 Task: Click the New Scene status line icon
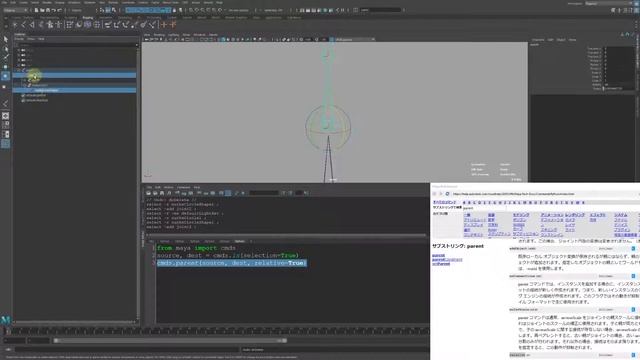tap(37, 10)
